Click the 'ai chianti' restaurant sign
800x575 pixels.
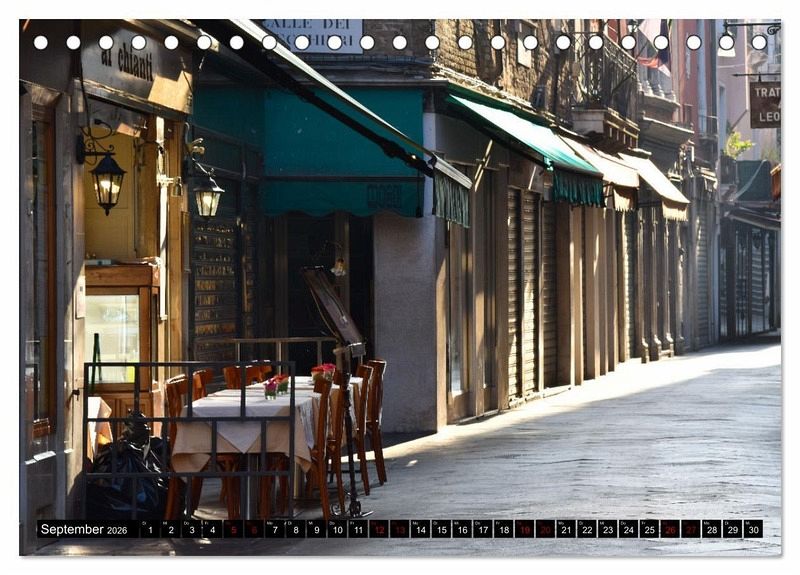click(128, 63)
